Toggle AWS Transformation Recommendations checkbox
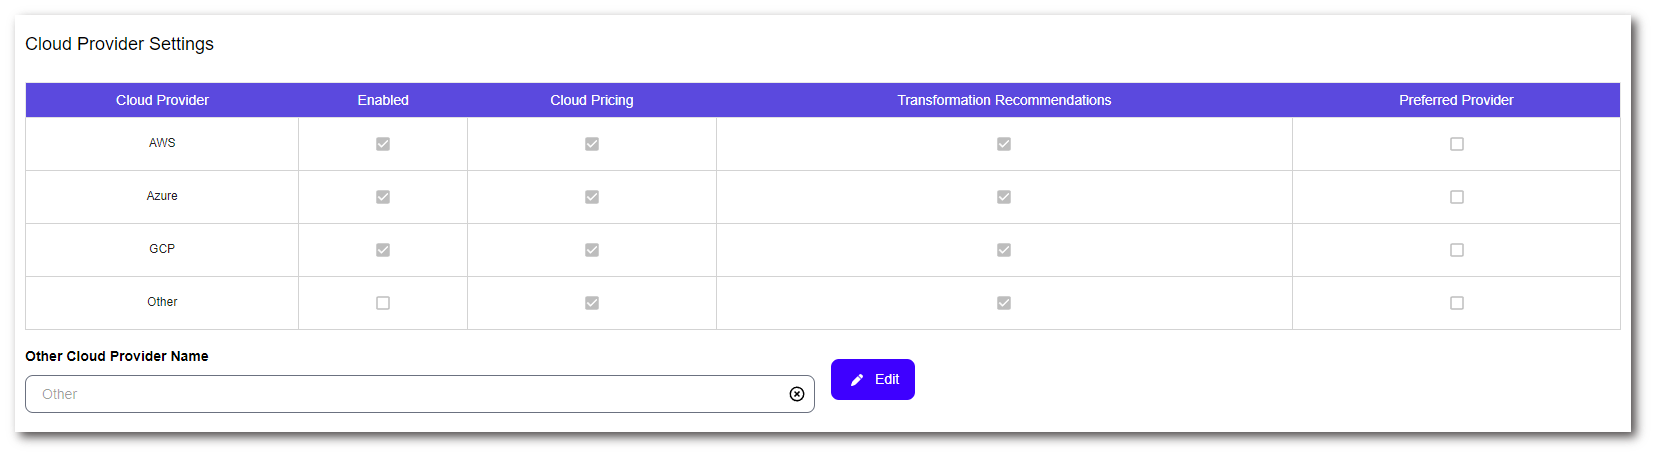Screen dimensions: 1656x457 (1004, 144)
